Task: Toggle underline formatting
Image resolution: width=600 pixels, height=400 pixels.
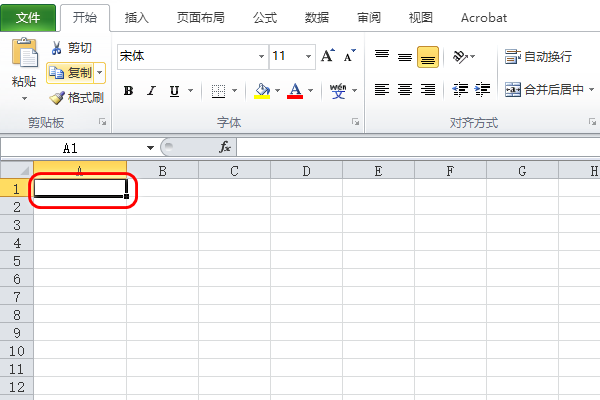Action: 174,91
